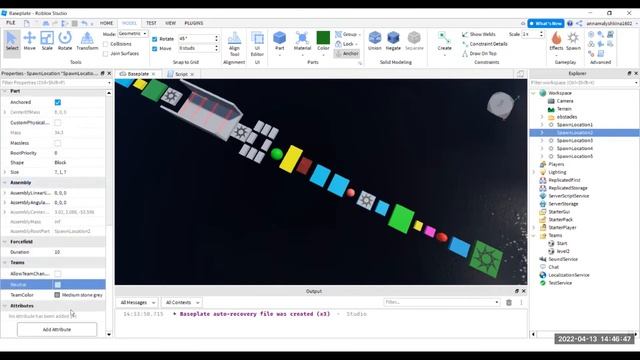Screen dimensions: 640x360
Task: Select the level2 team in Explorer
Action: (563, 251)
